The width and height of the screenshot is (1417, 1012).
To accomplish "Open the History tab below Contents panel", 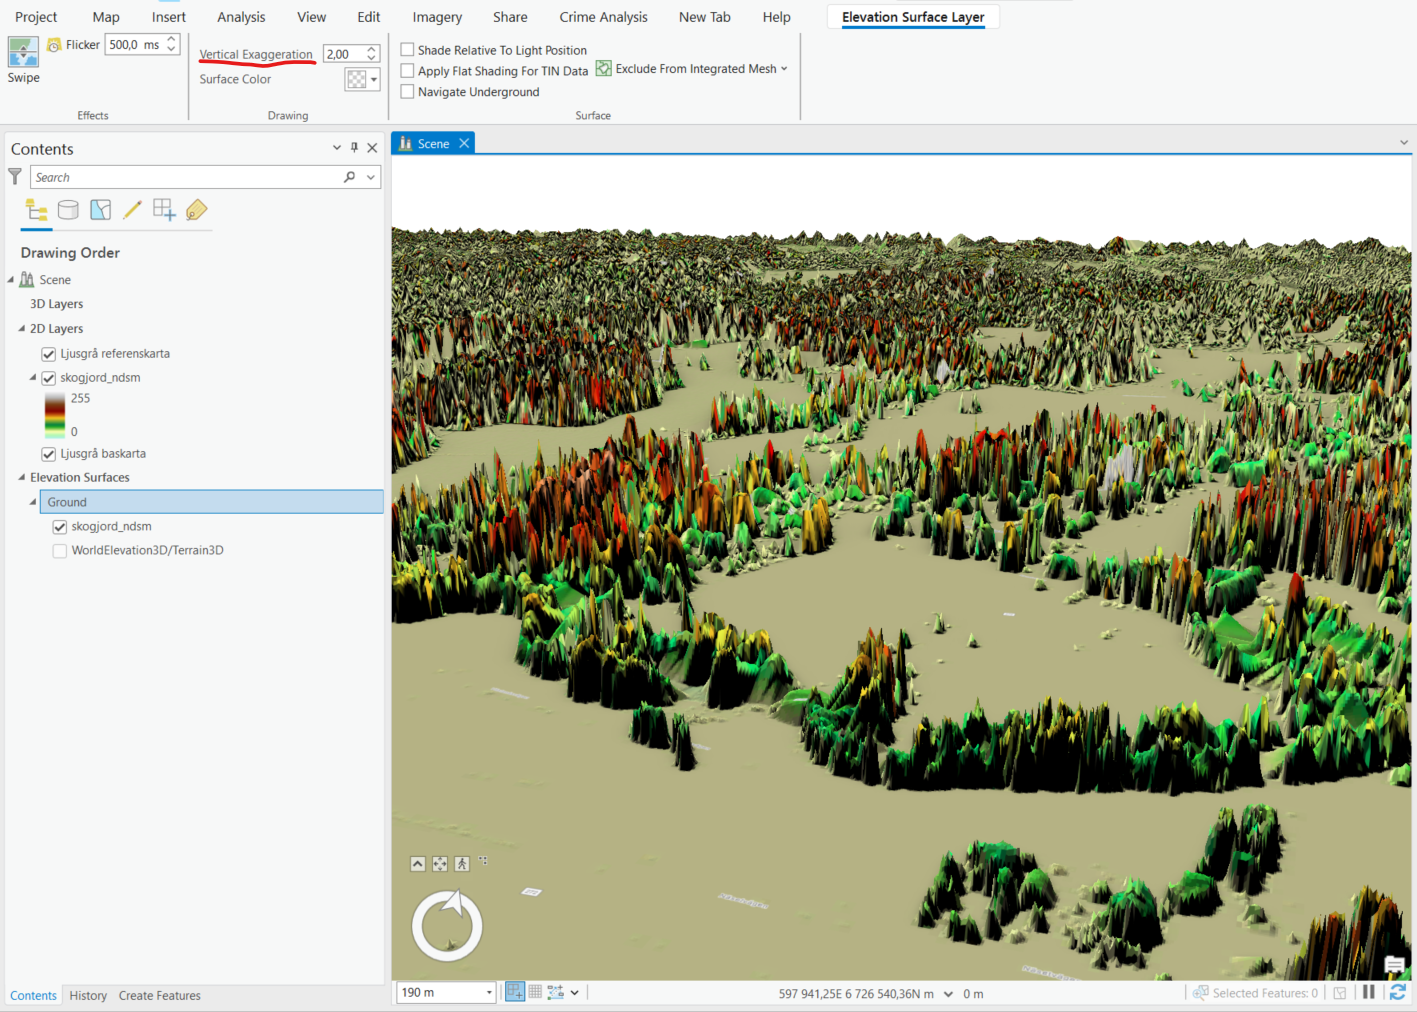I will pos(88,995).
